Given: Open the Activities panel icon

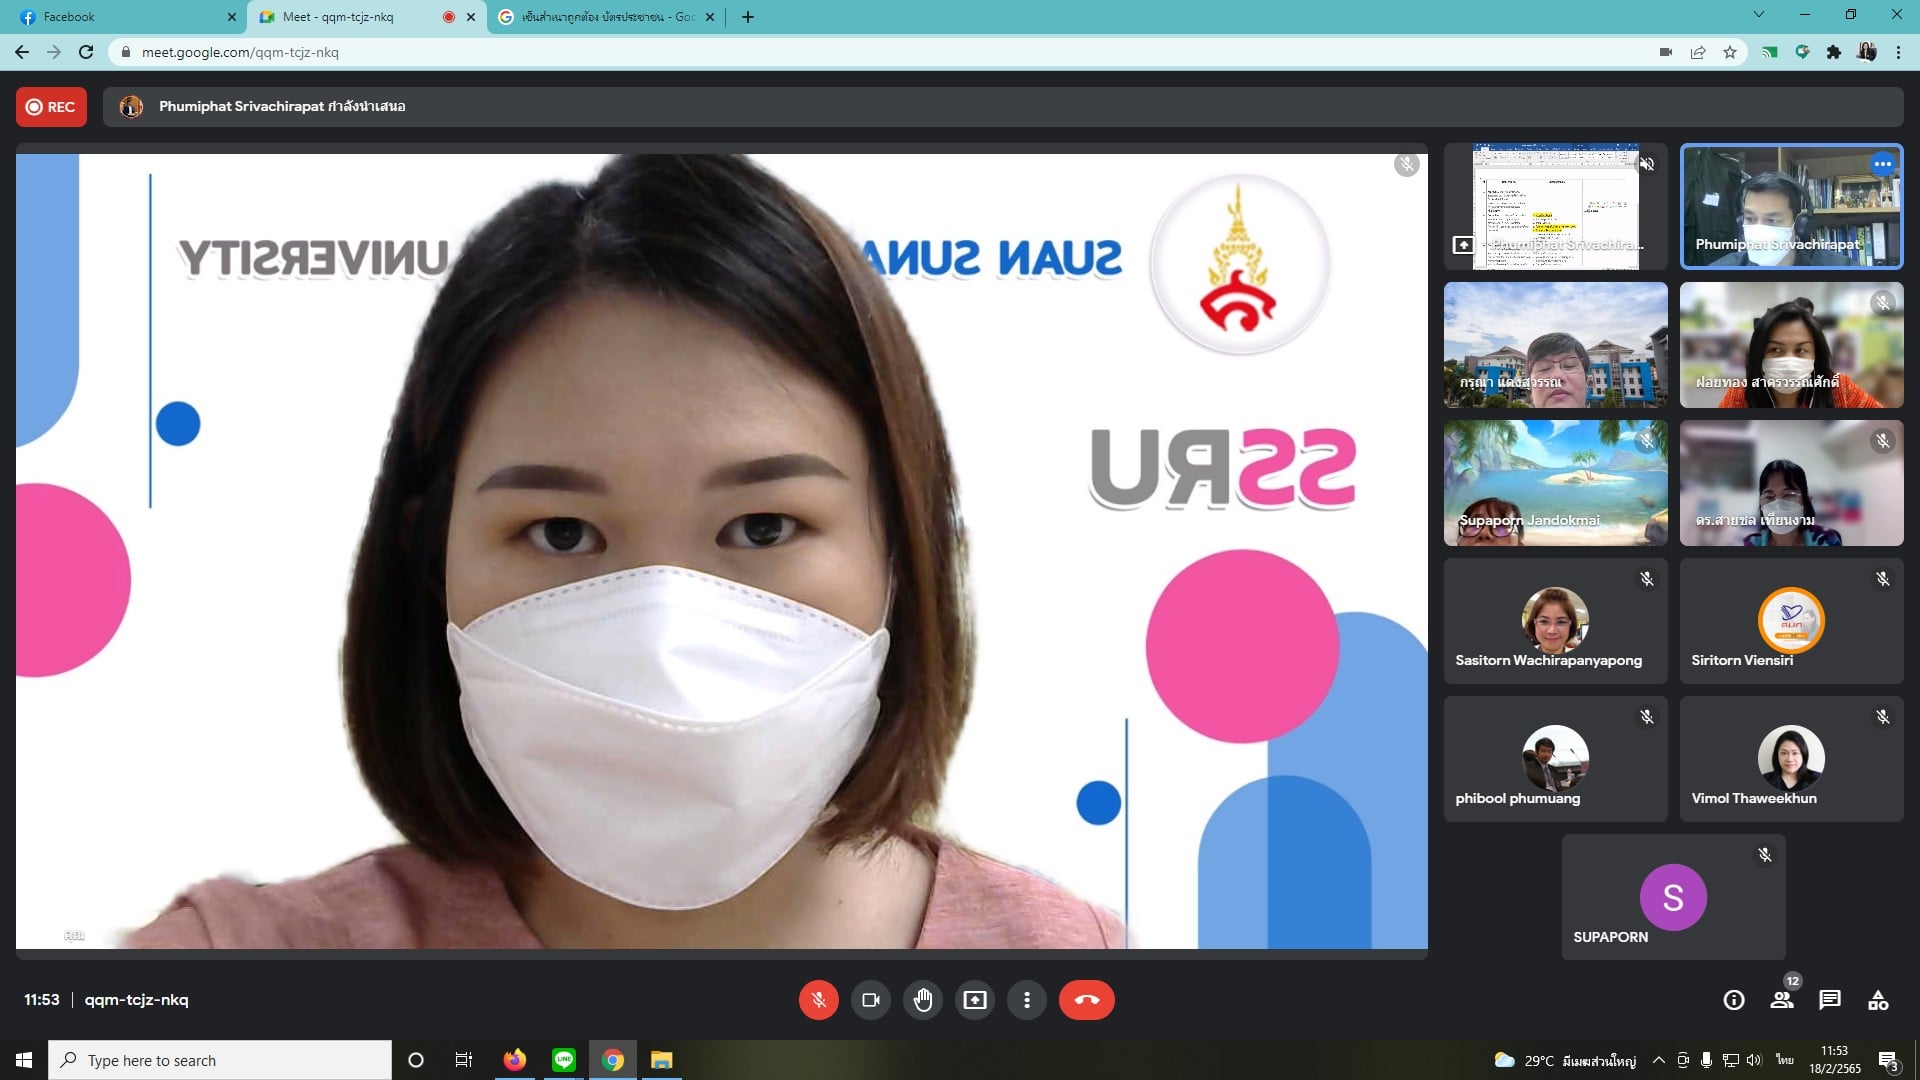Looking at the screenshot, I should [x=1877, y=1000].
